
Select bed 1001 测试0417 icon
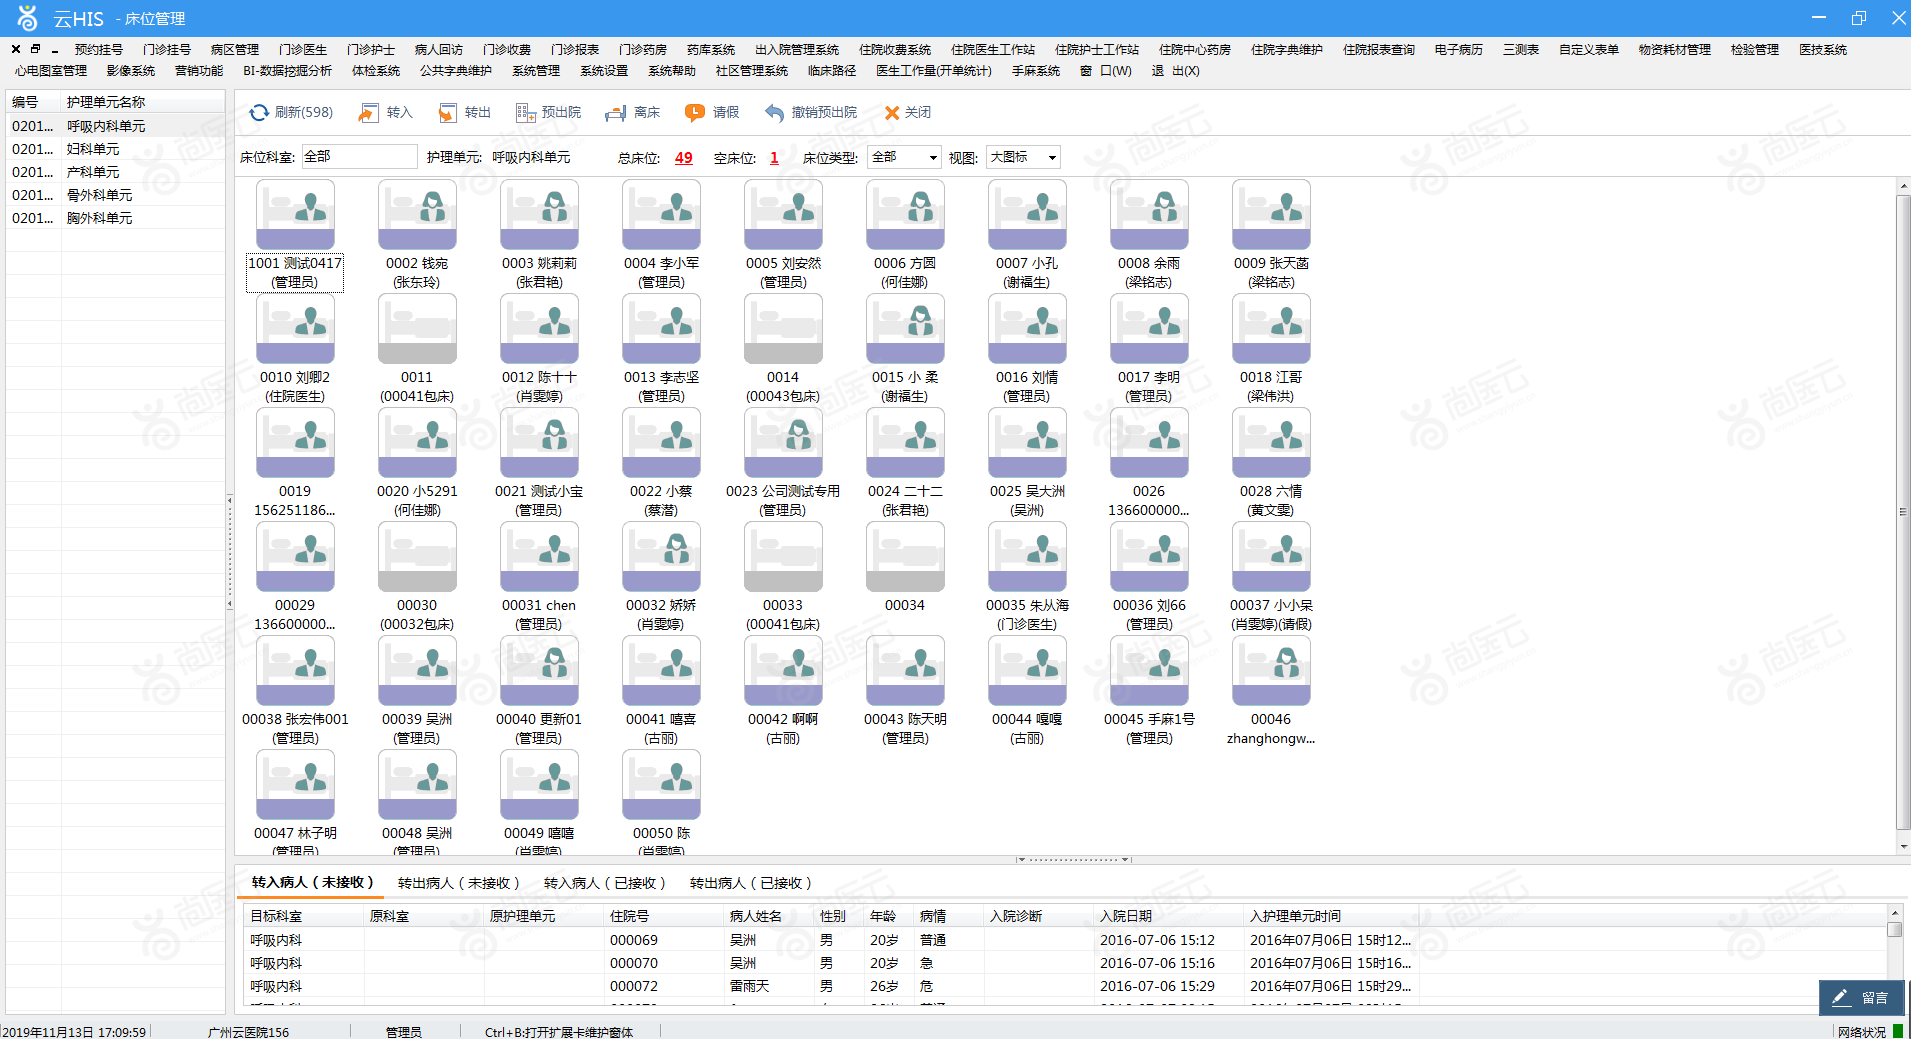coord(295,214)
